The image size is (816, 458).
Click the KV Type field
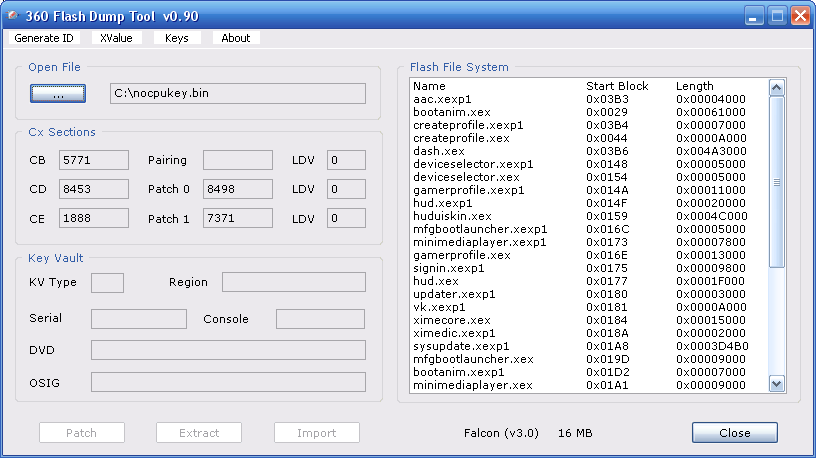tap(107, 283)
